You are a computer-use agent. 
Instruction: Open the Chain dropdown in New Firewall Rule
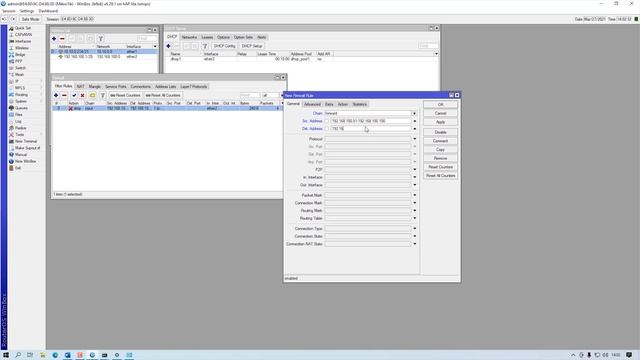(414, 113)
